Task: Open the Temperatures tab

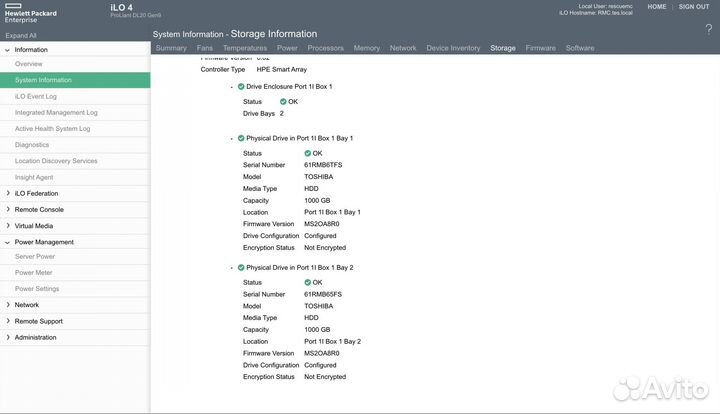Action: tap(245, 48)
